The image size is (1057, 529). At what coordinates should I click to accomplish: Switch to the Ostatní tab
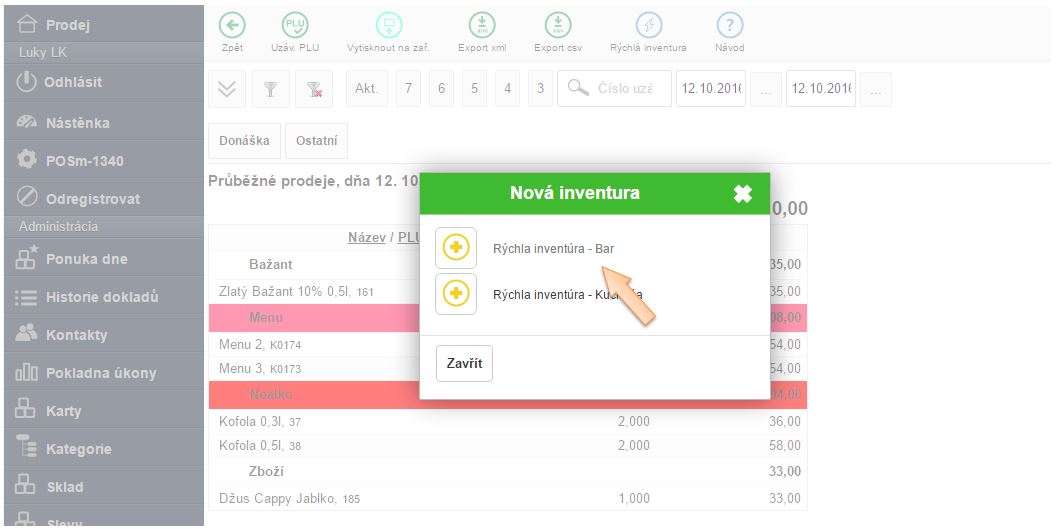coord(316,141)
